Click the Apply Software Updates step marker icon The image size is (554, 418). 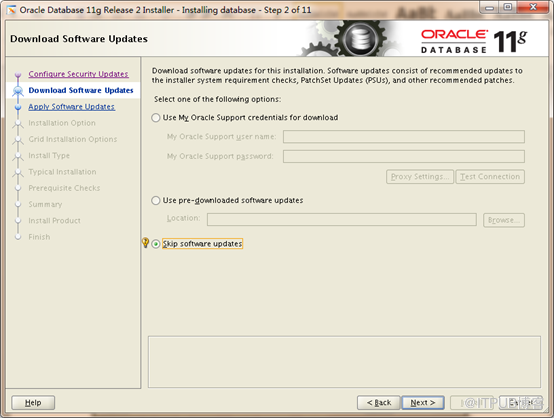coord(18,107)
